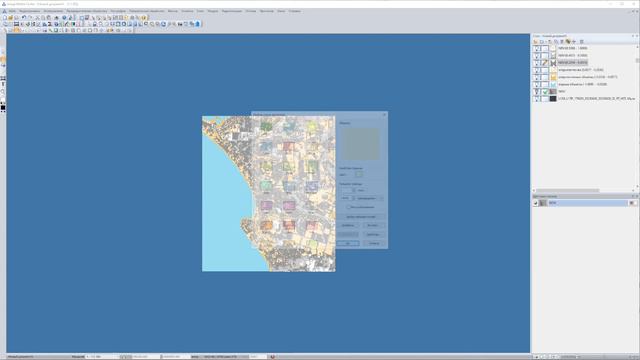
Task: Click OK button in the style dialog
Action: click(x=348, y=243)
